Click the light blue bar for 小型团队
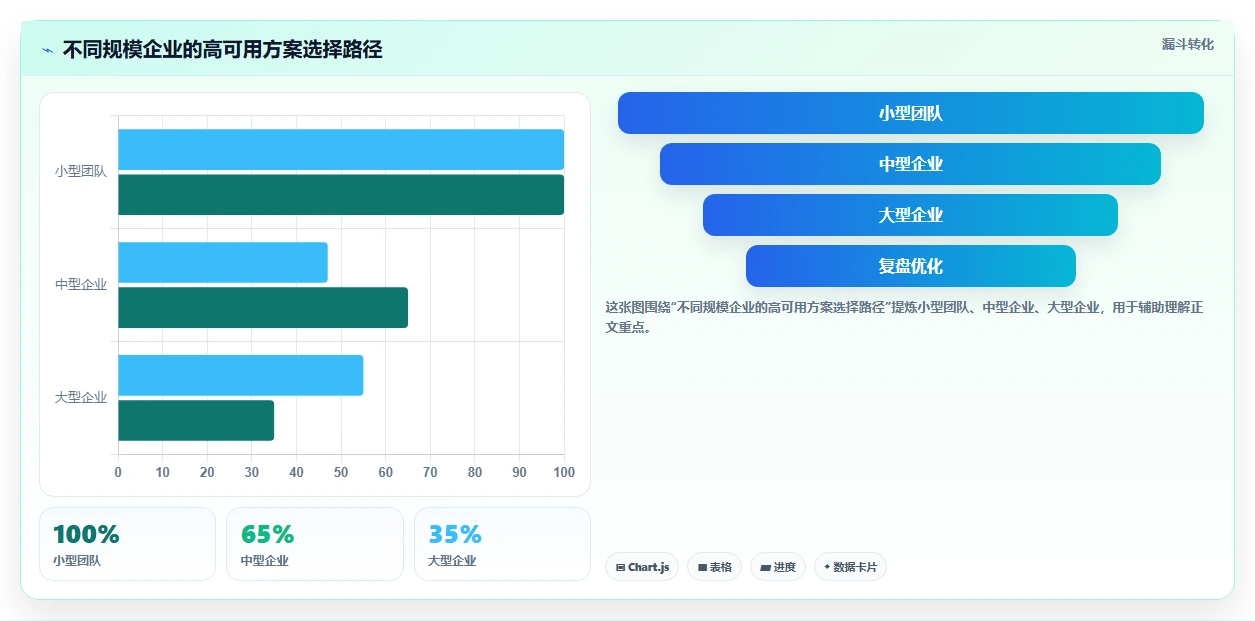Image resolution: width=1255 pixels, height=621 pixels. tap(341, 149)
